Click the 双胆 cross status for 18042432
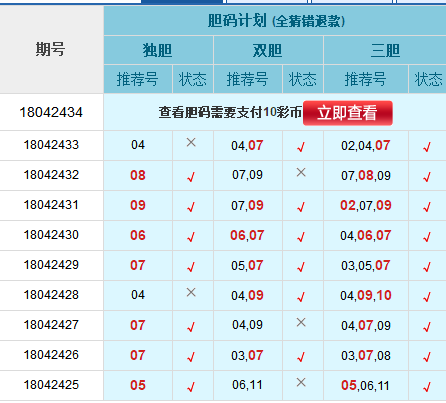 pyautogui.click(x=301, y=173)
